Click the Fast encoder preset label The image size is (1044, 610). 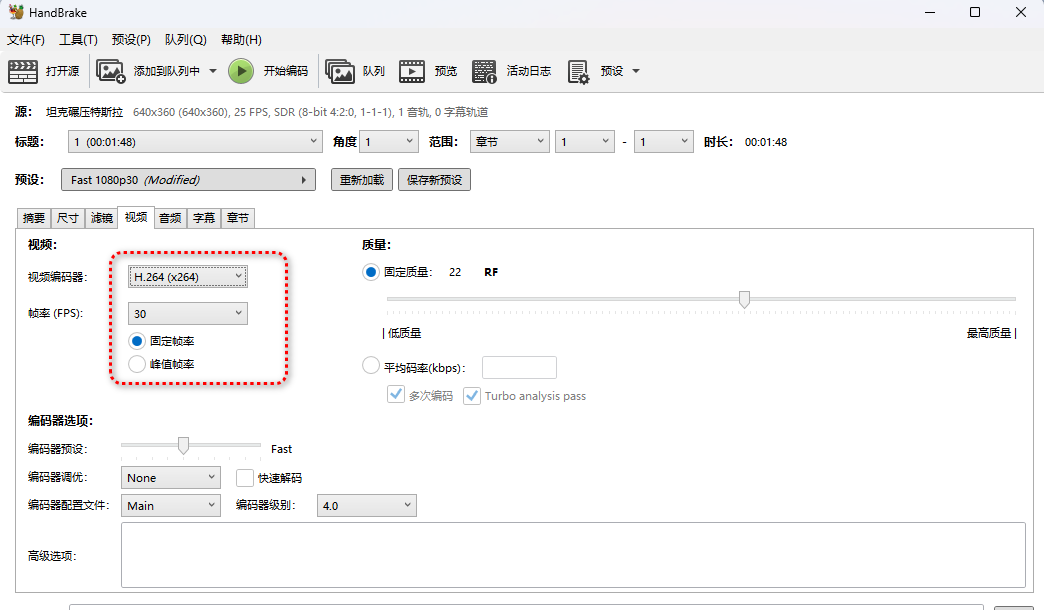(x=282, y=449)
